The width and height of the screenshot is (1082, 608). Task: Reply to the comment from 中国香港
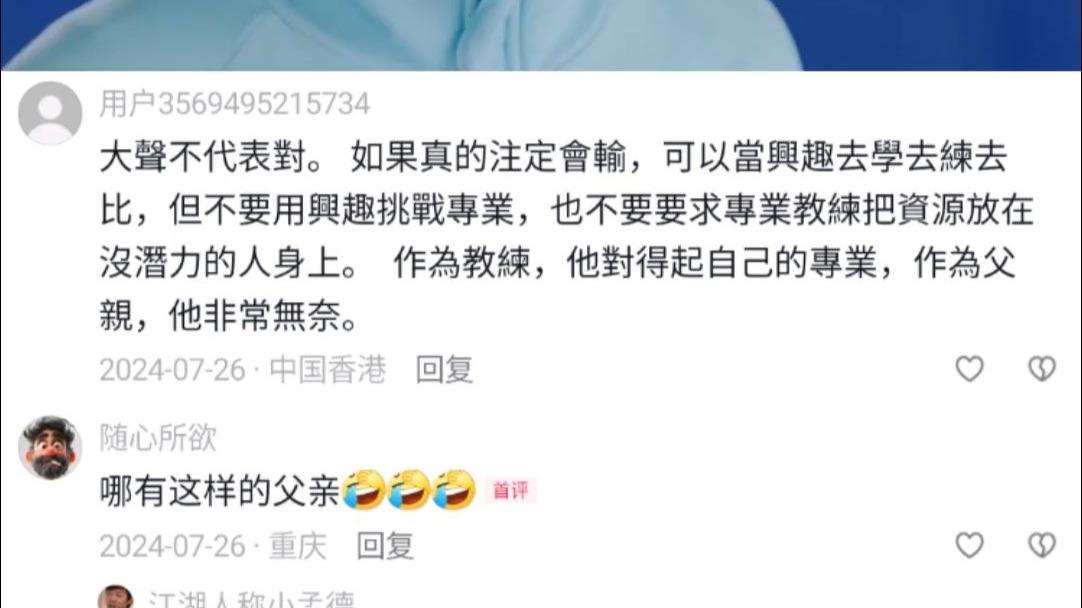tap(444, 369)
